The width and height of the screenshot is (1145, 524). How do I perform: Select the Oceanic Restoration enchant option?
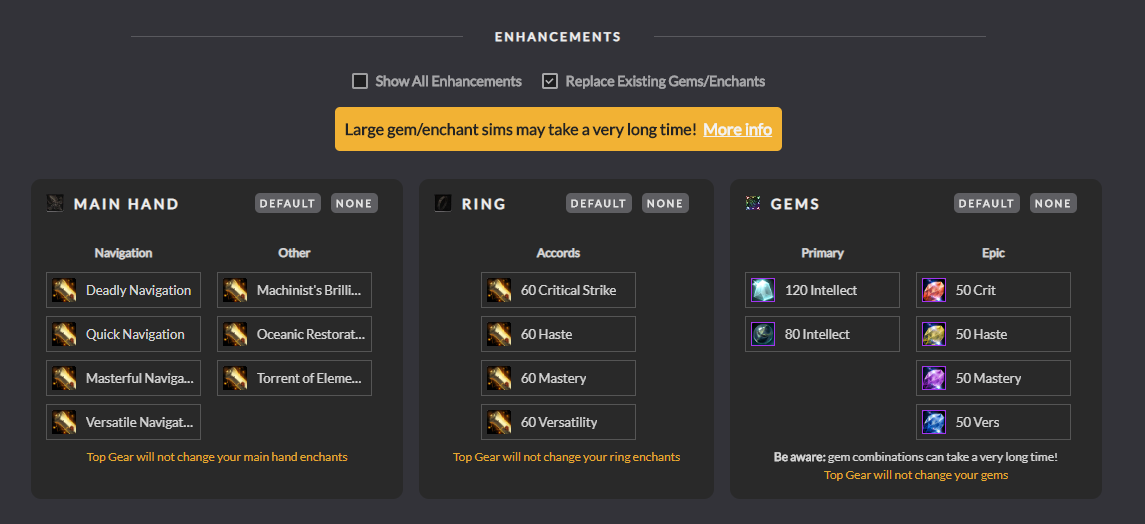coord(294,334)
